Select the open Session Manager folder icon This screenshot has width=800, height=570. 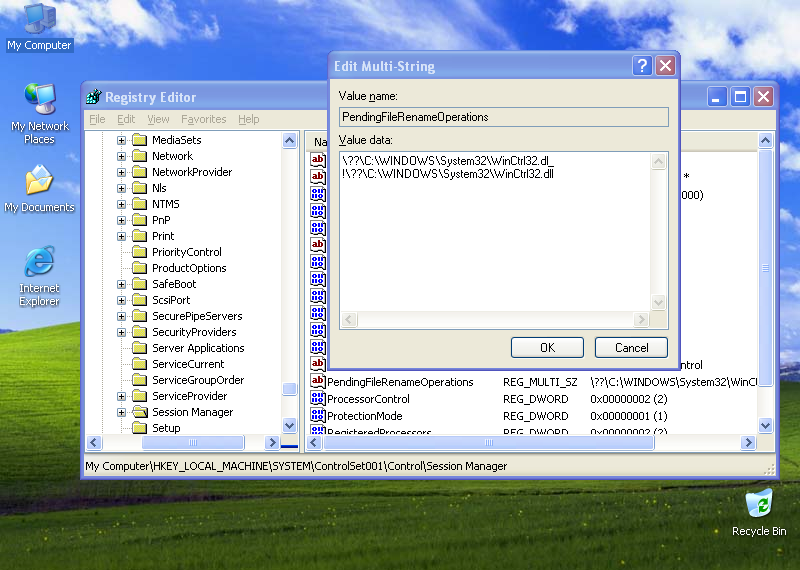pyautogui.click(x=140, y=412)
